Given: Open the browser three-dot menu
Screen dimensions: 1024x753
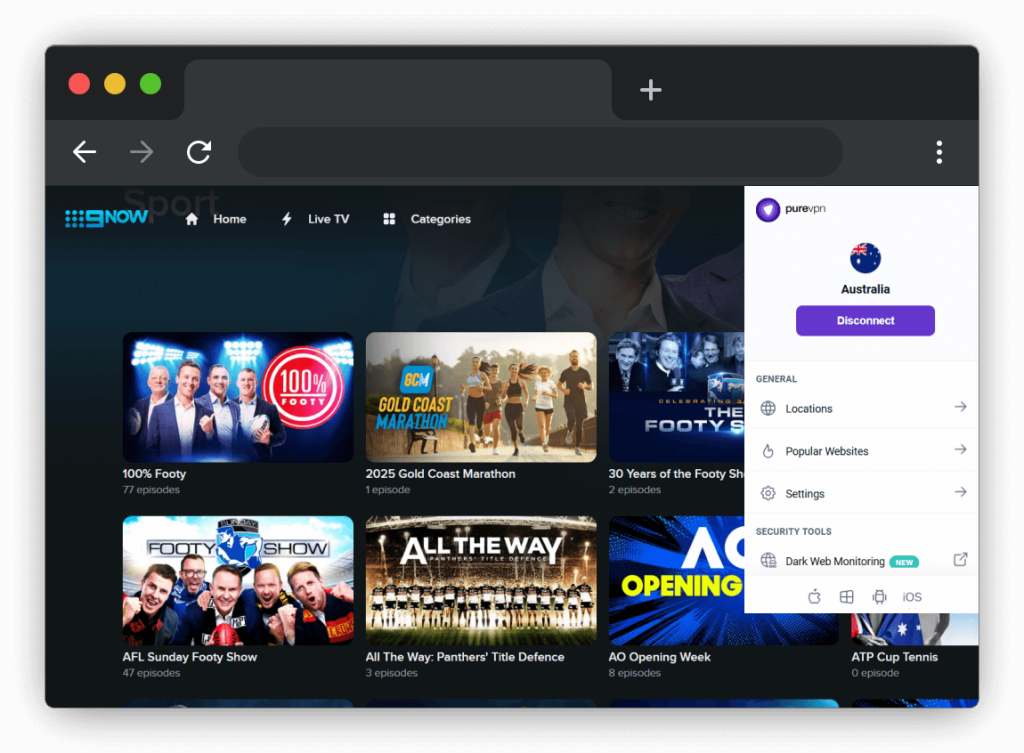Looking at the screenshot, I should 939,152.
